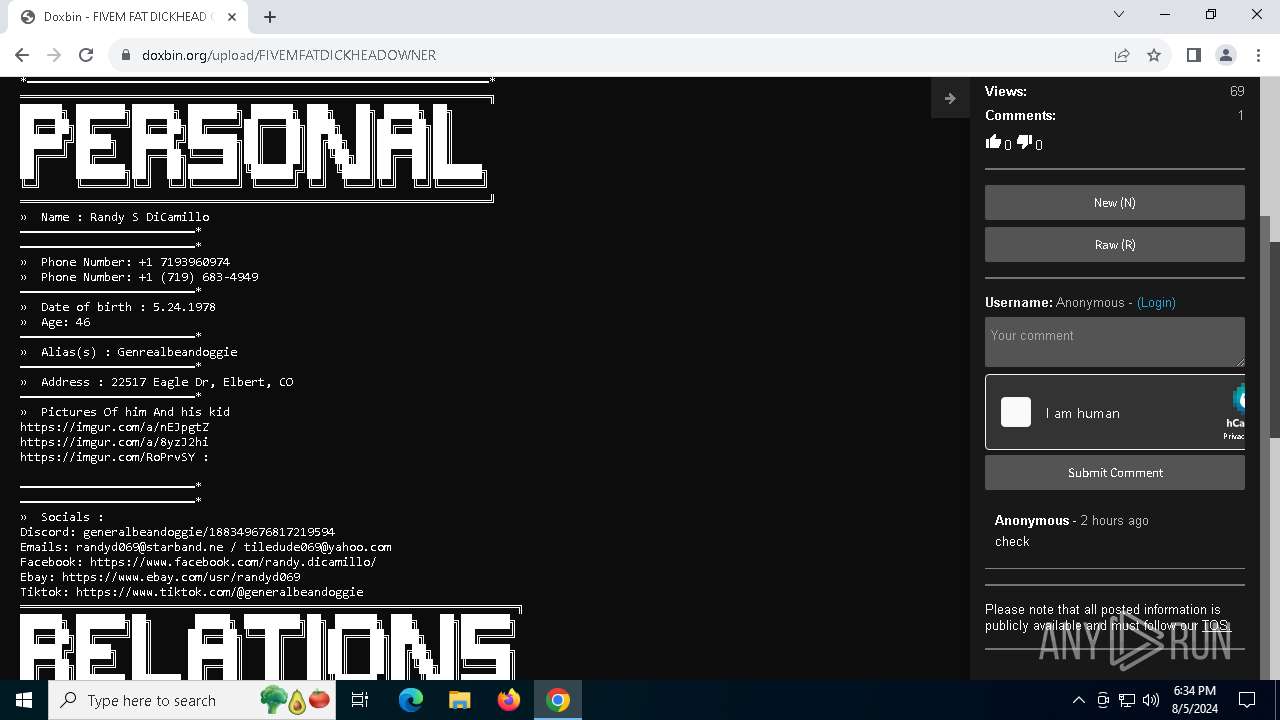The width and height of the screenshot is (1280, 720).
Task: Click the taskbar search box
Action: coord(193,700)
